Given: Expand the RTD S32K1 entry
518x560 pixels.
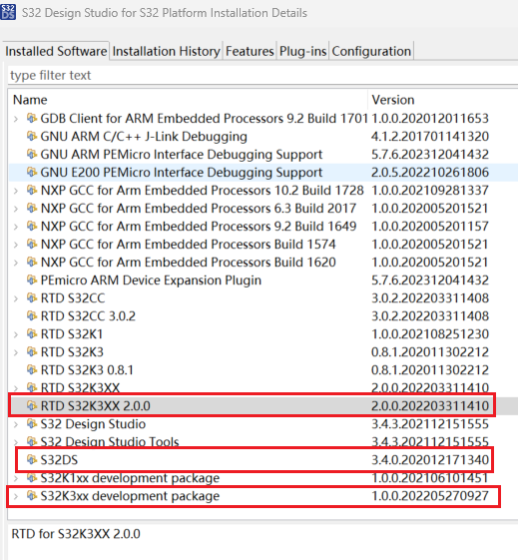Looking at the screenshot, I should click(16, 334).
